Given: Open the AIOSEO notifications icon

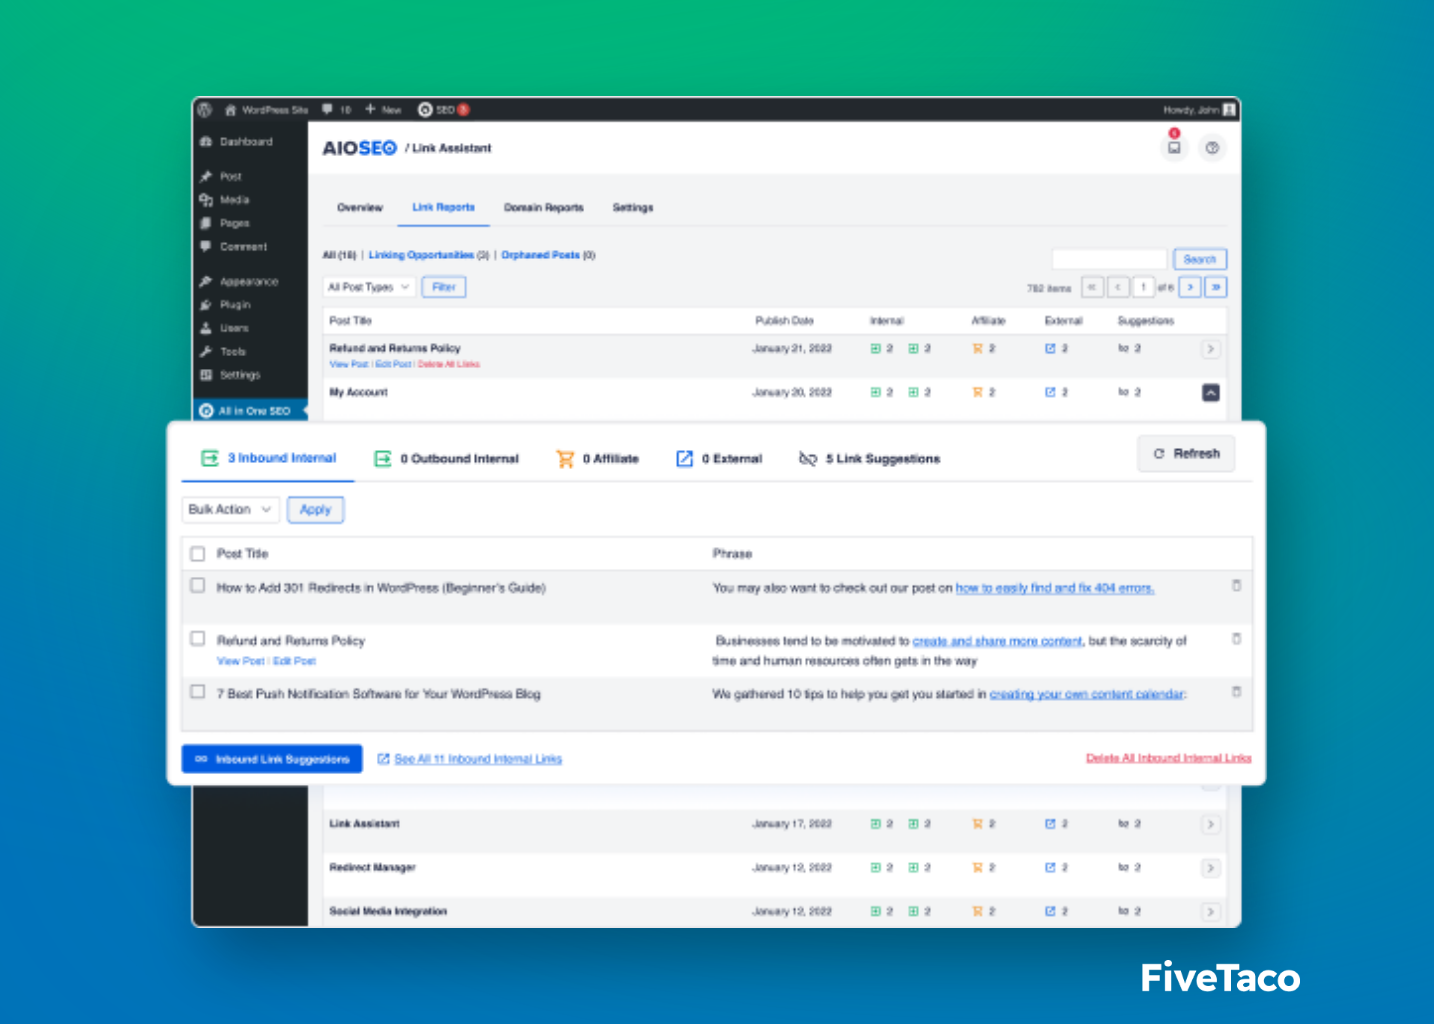Looking at the screenshot, I should 1174,147.
